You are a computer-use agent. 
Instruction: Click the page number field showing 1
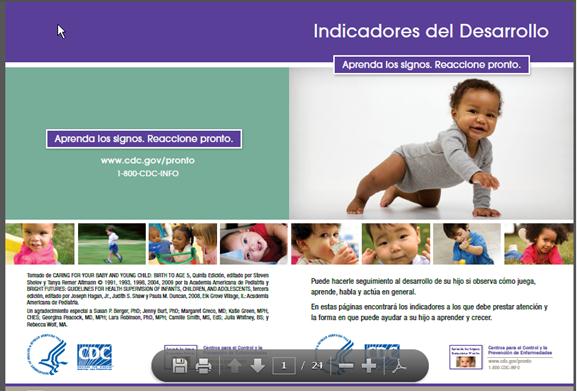[284, 365]
